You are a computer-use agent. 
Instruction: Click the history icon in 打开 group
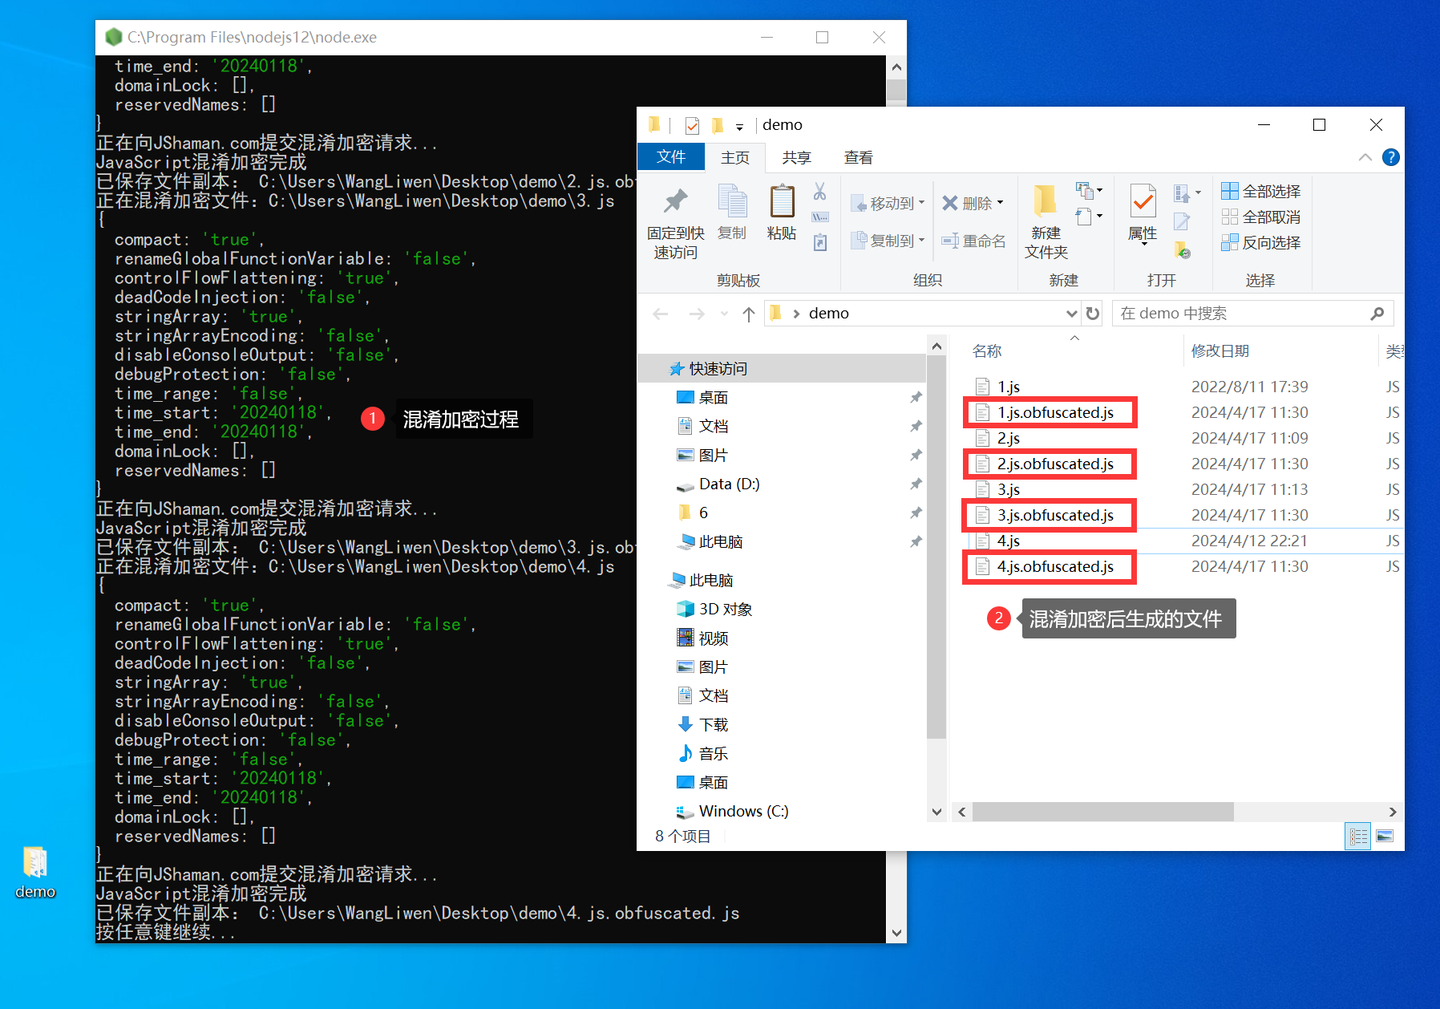[1182, 248]
